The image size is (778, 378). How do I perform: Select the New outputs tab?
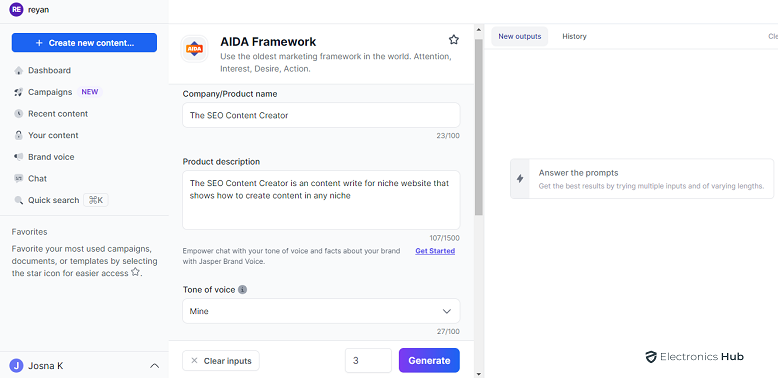(x=519, y=36)
